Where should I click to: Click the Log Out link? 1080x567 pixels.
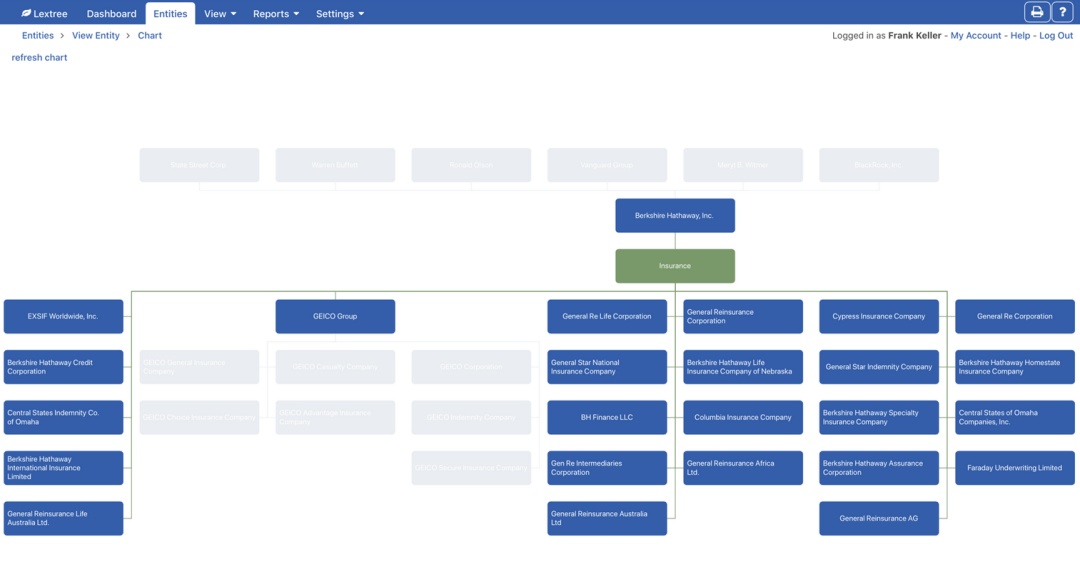pyautogui.click(x=1056, y=36)
